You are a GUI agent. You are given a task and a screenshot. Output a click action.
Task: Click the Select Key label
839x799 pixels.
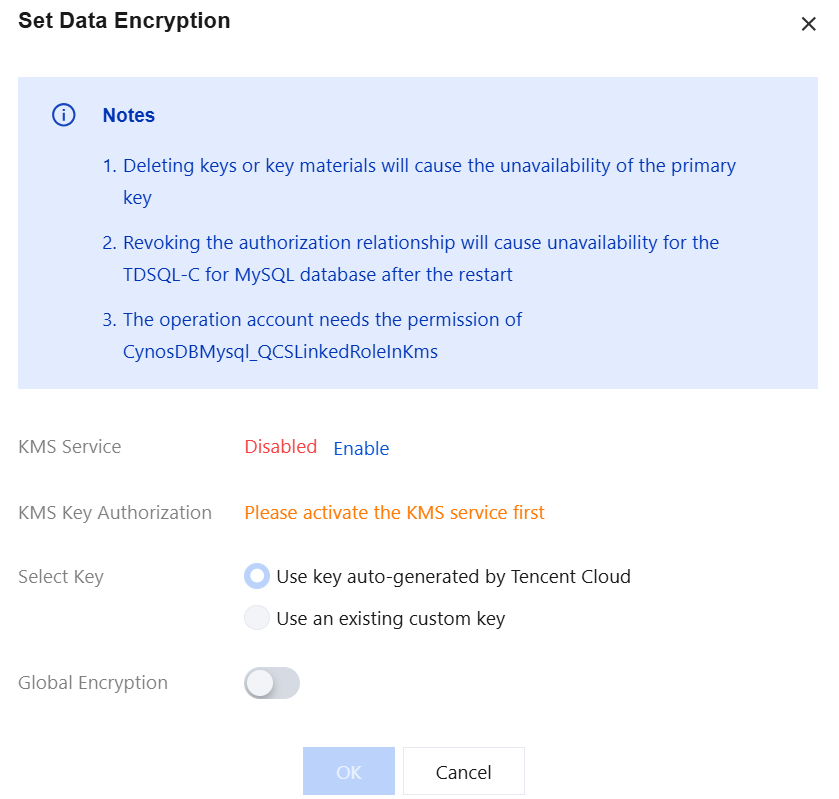60,577
